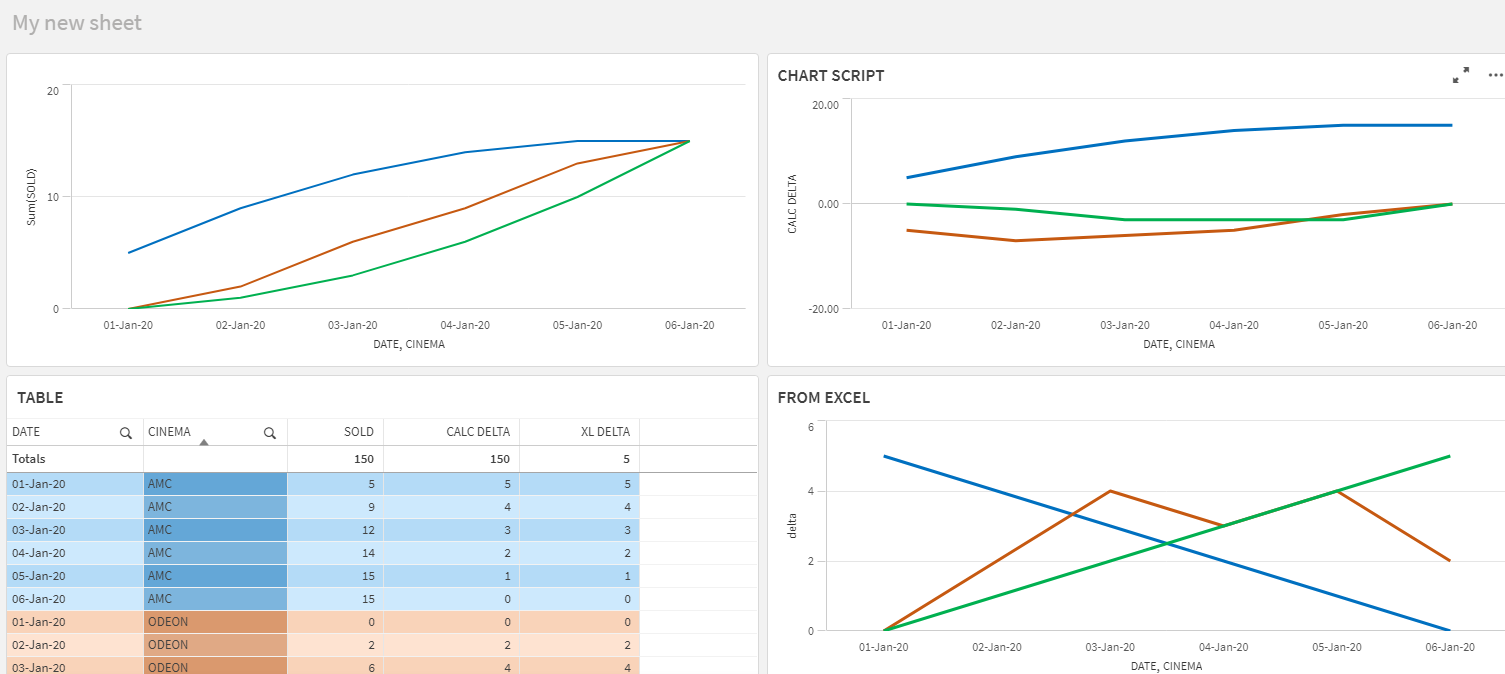Click the Totals row label in the table

[30, 459]
